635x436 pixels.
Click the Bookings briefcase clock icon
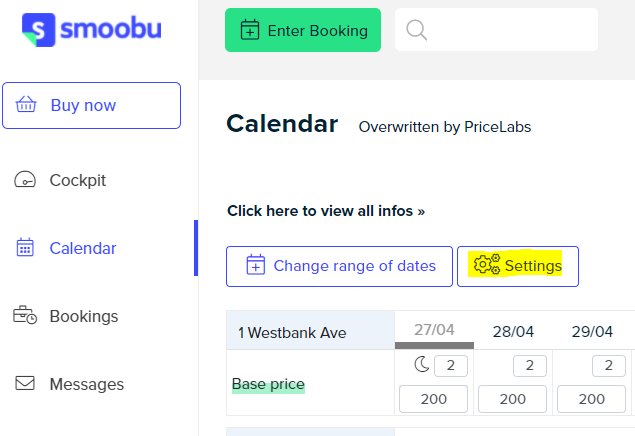(x=25, y=315)
